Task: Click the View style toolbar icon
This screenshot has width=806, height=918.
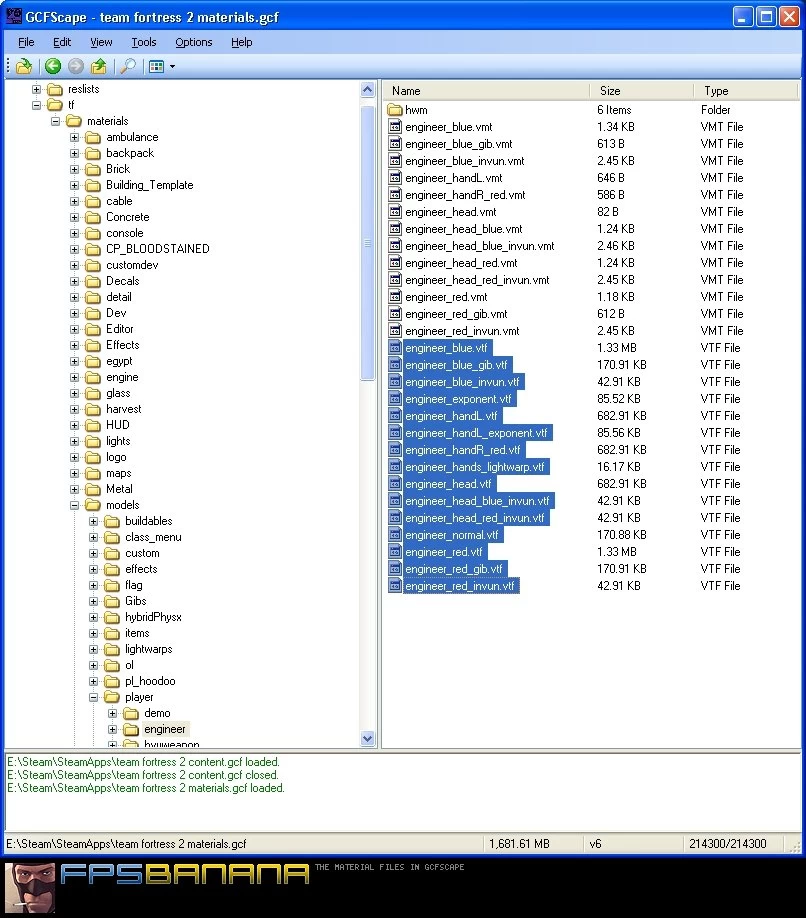Action: pyautogui.click(x=156, y=66)
